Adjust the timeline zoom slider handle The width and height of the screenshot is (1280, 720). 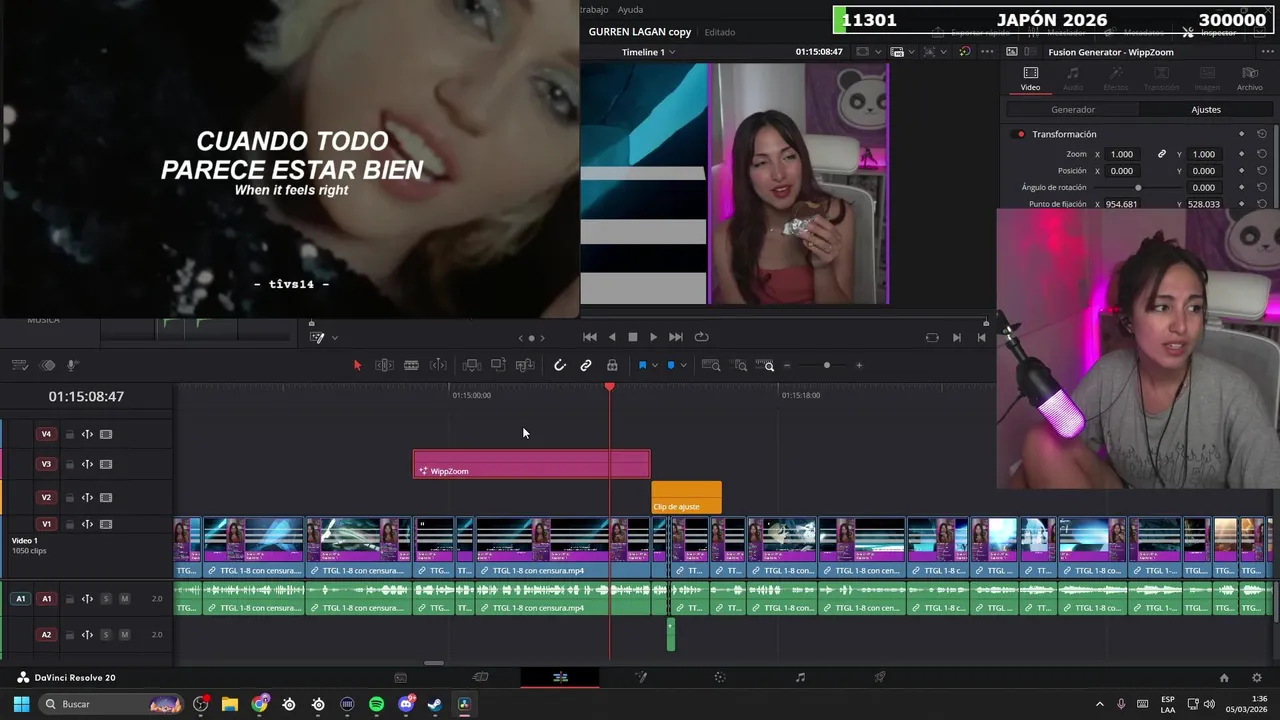pos(826,365)
